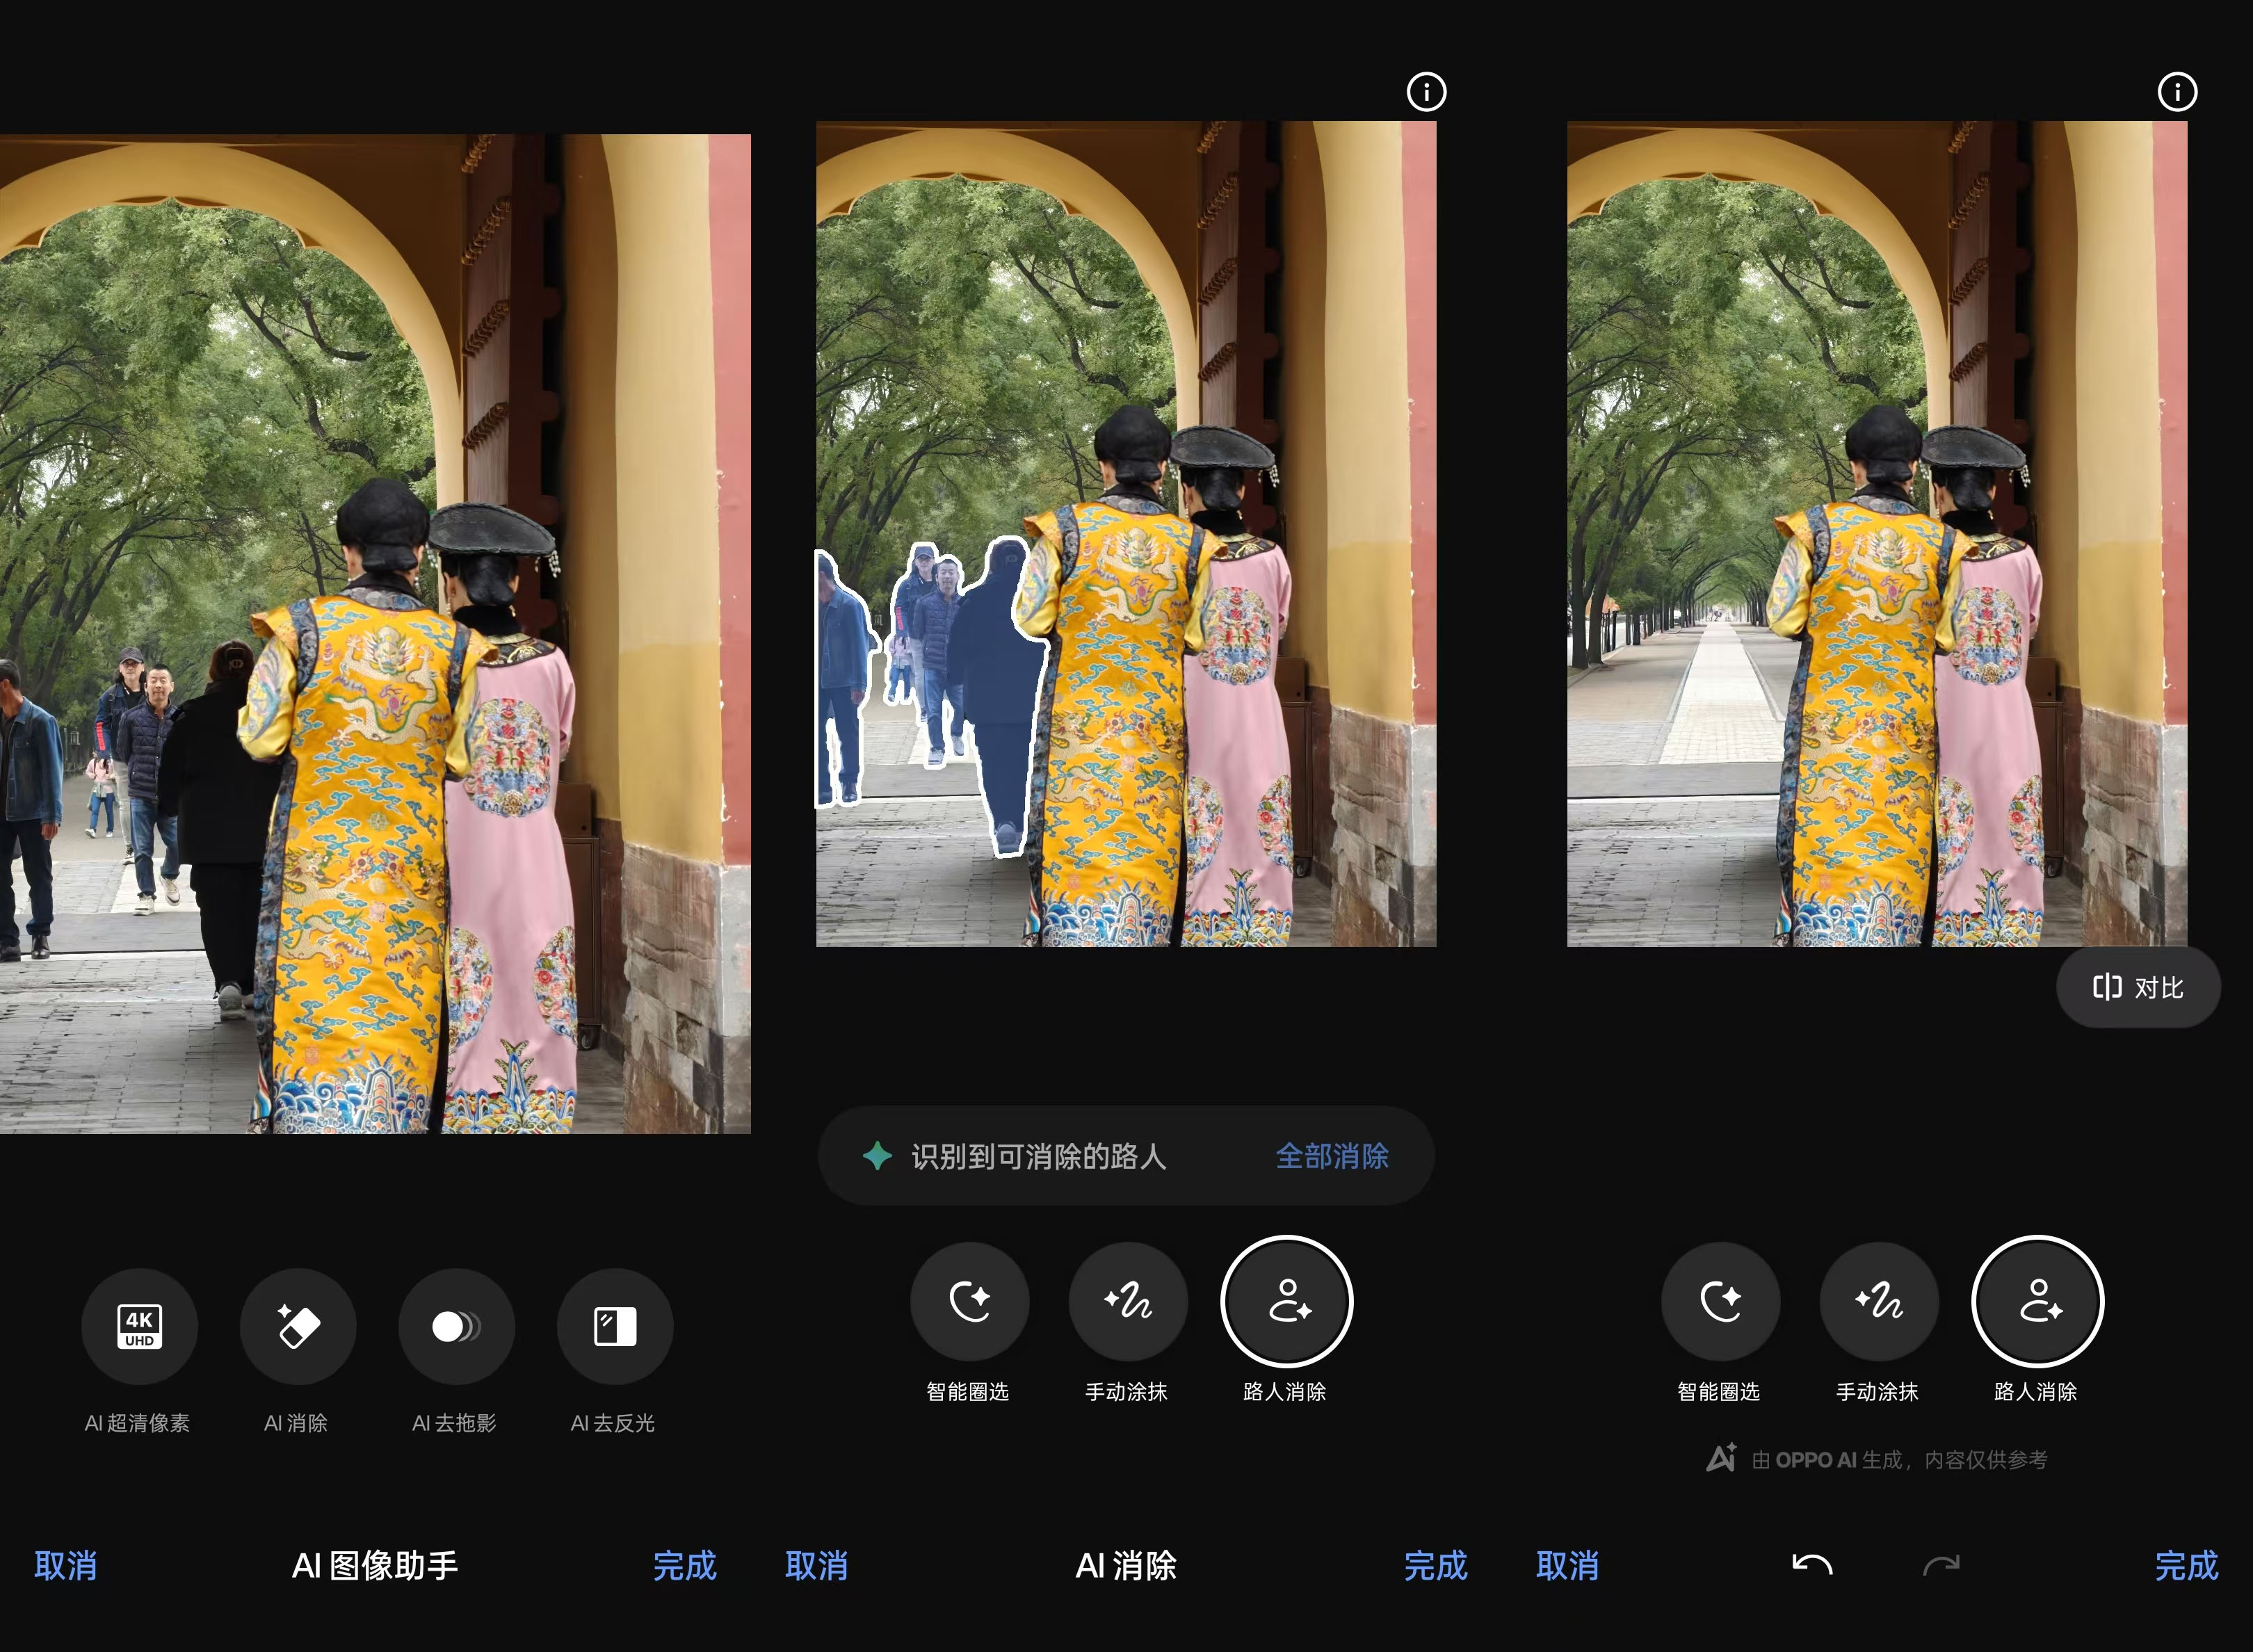Tap the original photo in AI 图像助手
2253x1652 pixels.
pyautogui.click(x=375, y=634)
